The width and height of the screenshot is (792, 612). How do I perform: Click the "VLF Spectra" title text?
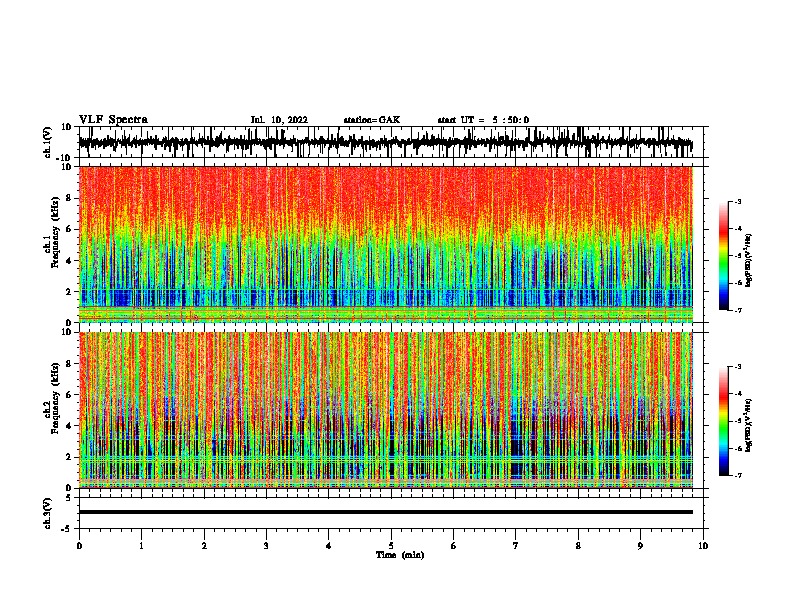coord(113,120)
